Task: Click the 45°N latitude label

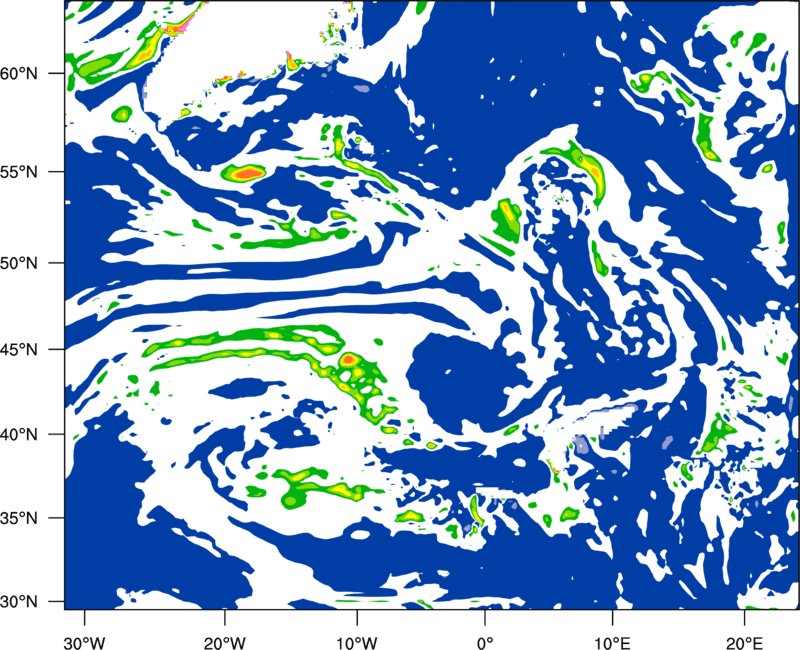Action: [19, 350]
